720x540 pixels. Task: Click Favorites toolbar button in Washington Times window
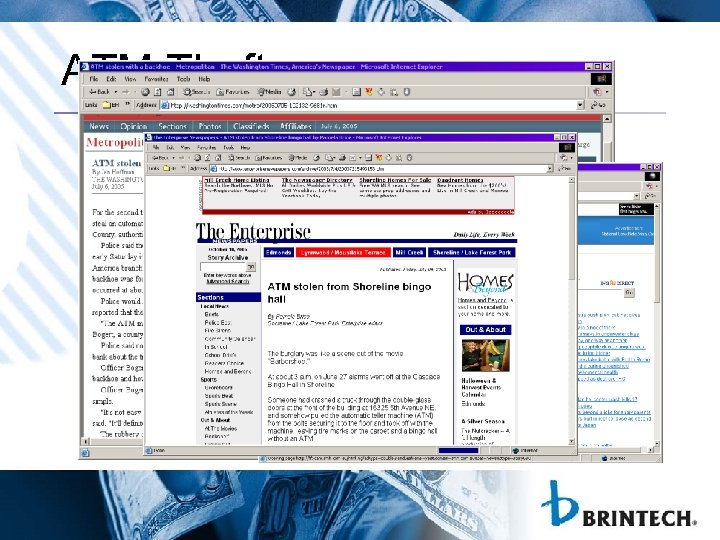point(233,92)
